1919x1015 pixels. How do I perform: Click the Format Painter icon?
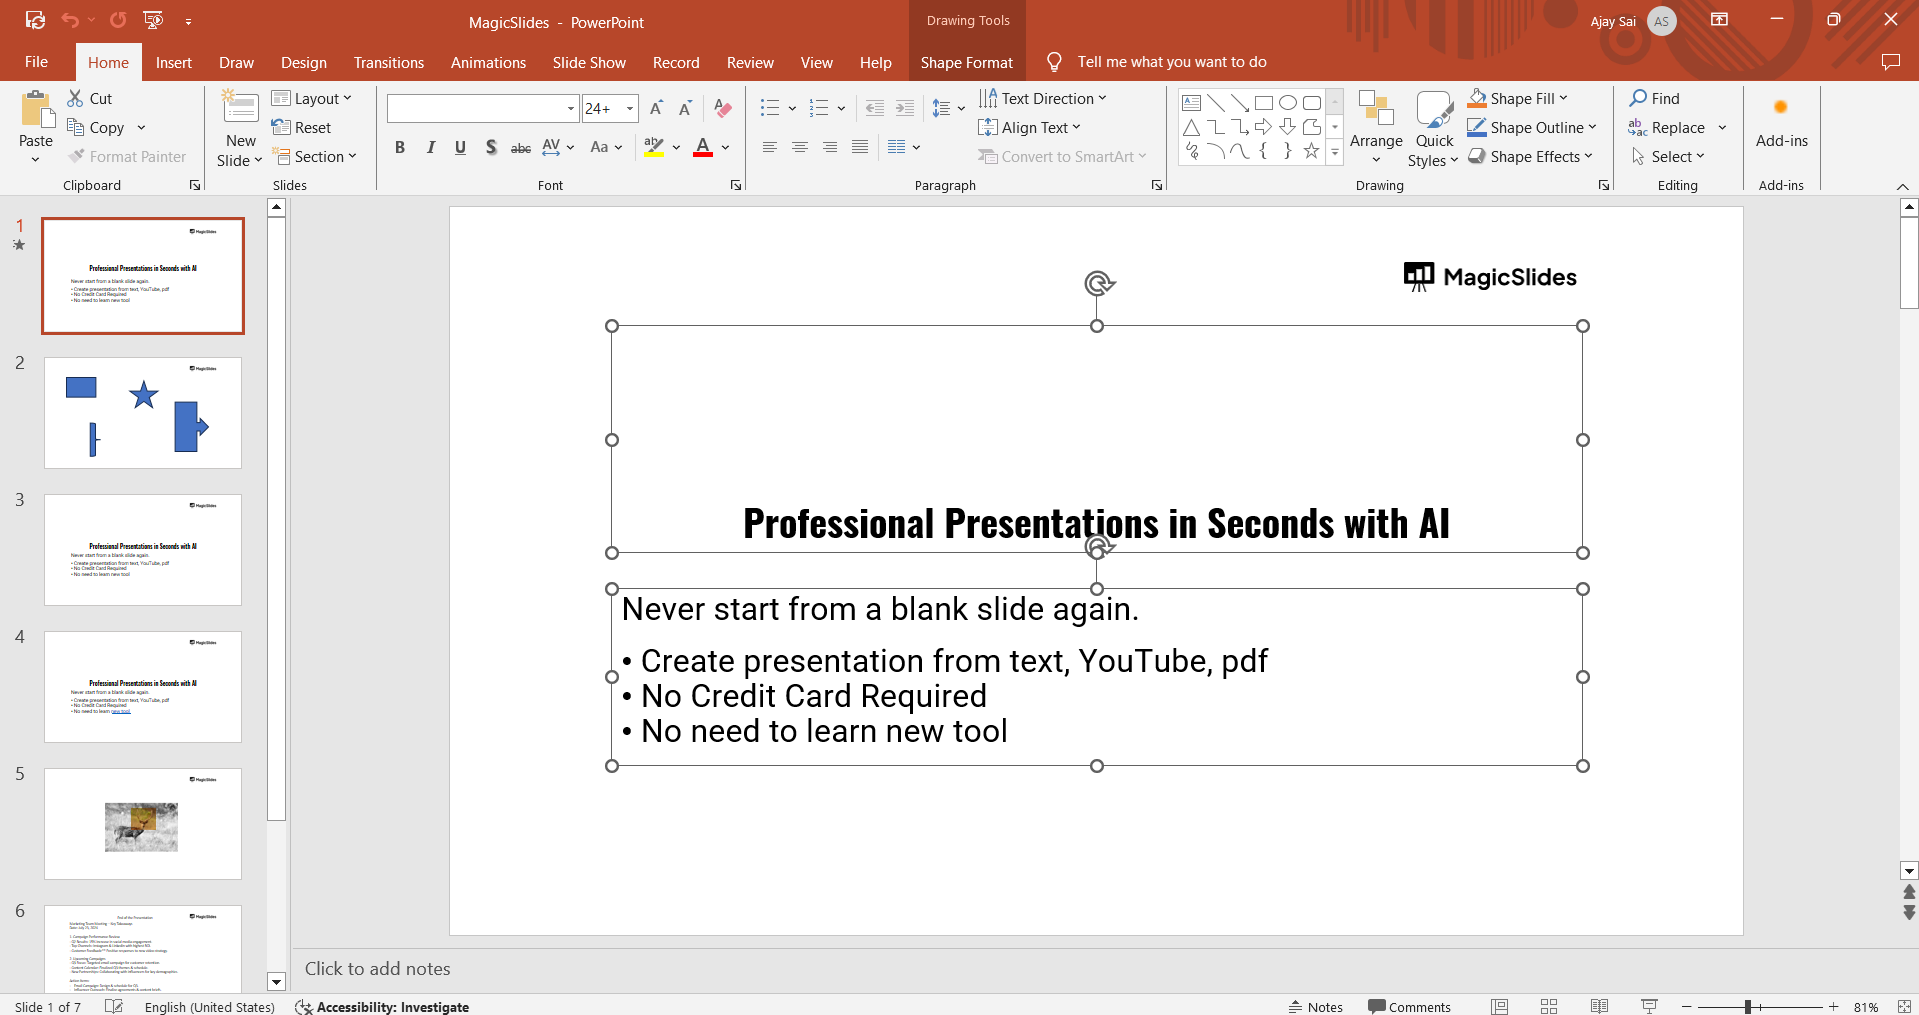[78, 157]
